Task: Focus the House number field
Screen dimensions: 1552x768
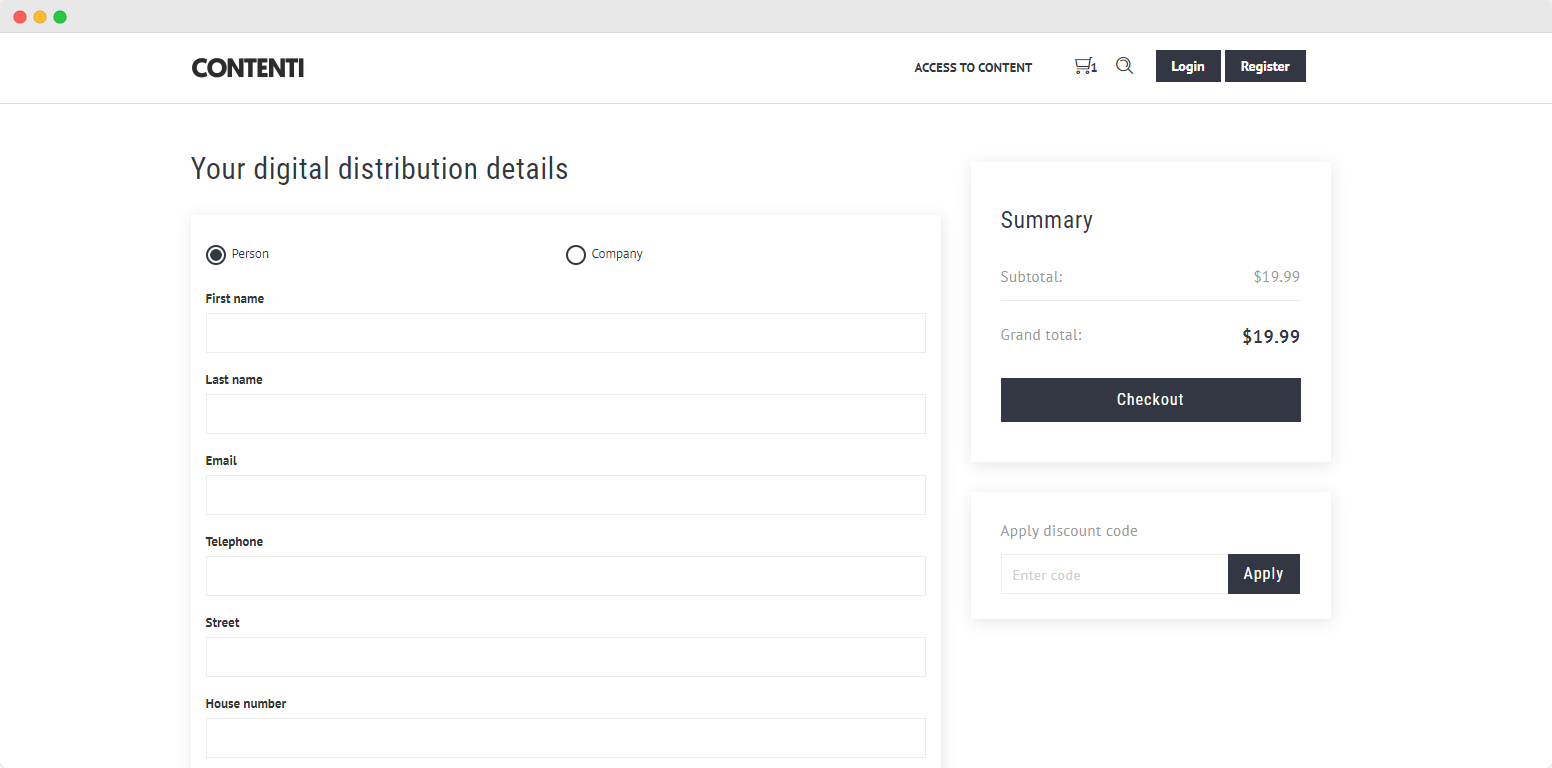Action: (x=566, y=738)
